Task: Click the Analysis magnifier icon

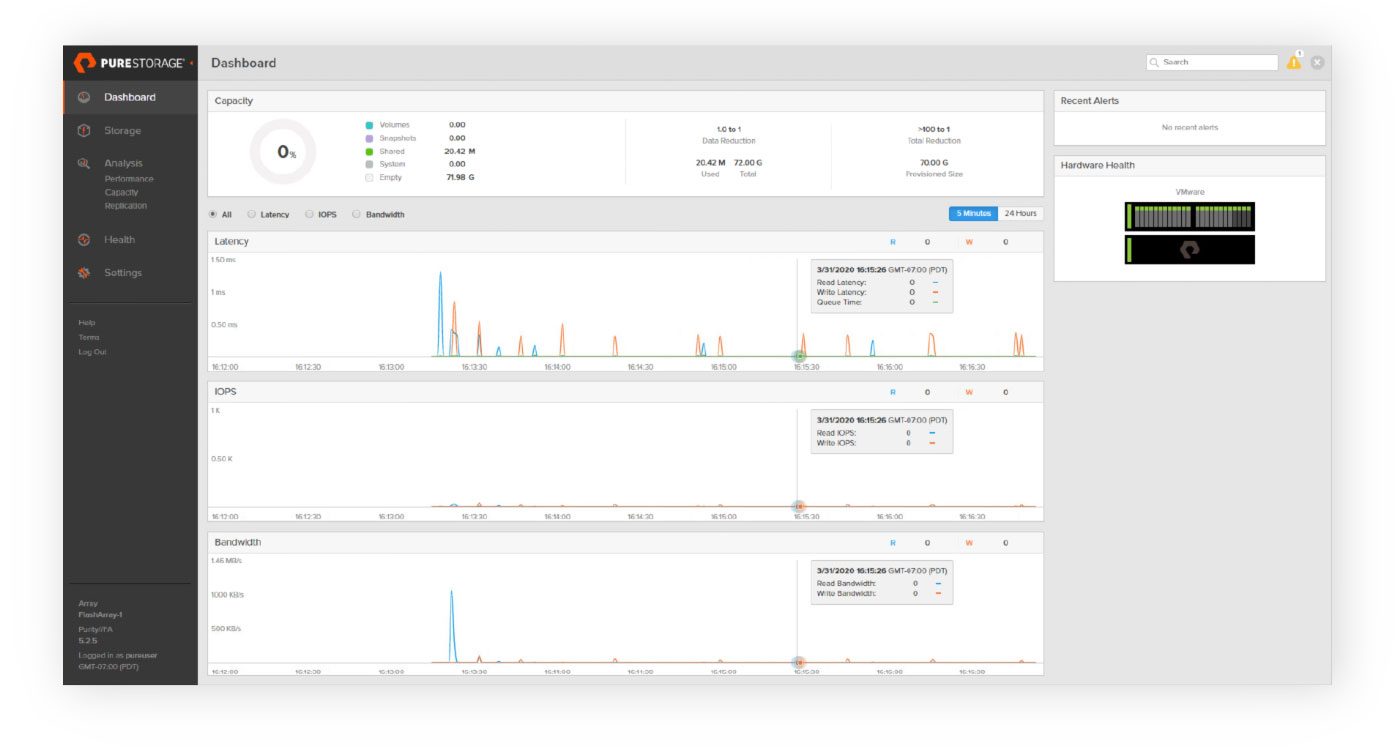Action: tap(85, 162)
